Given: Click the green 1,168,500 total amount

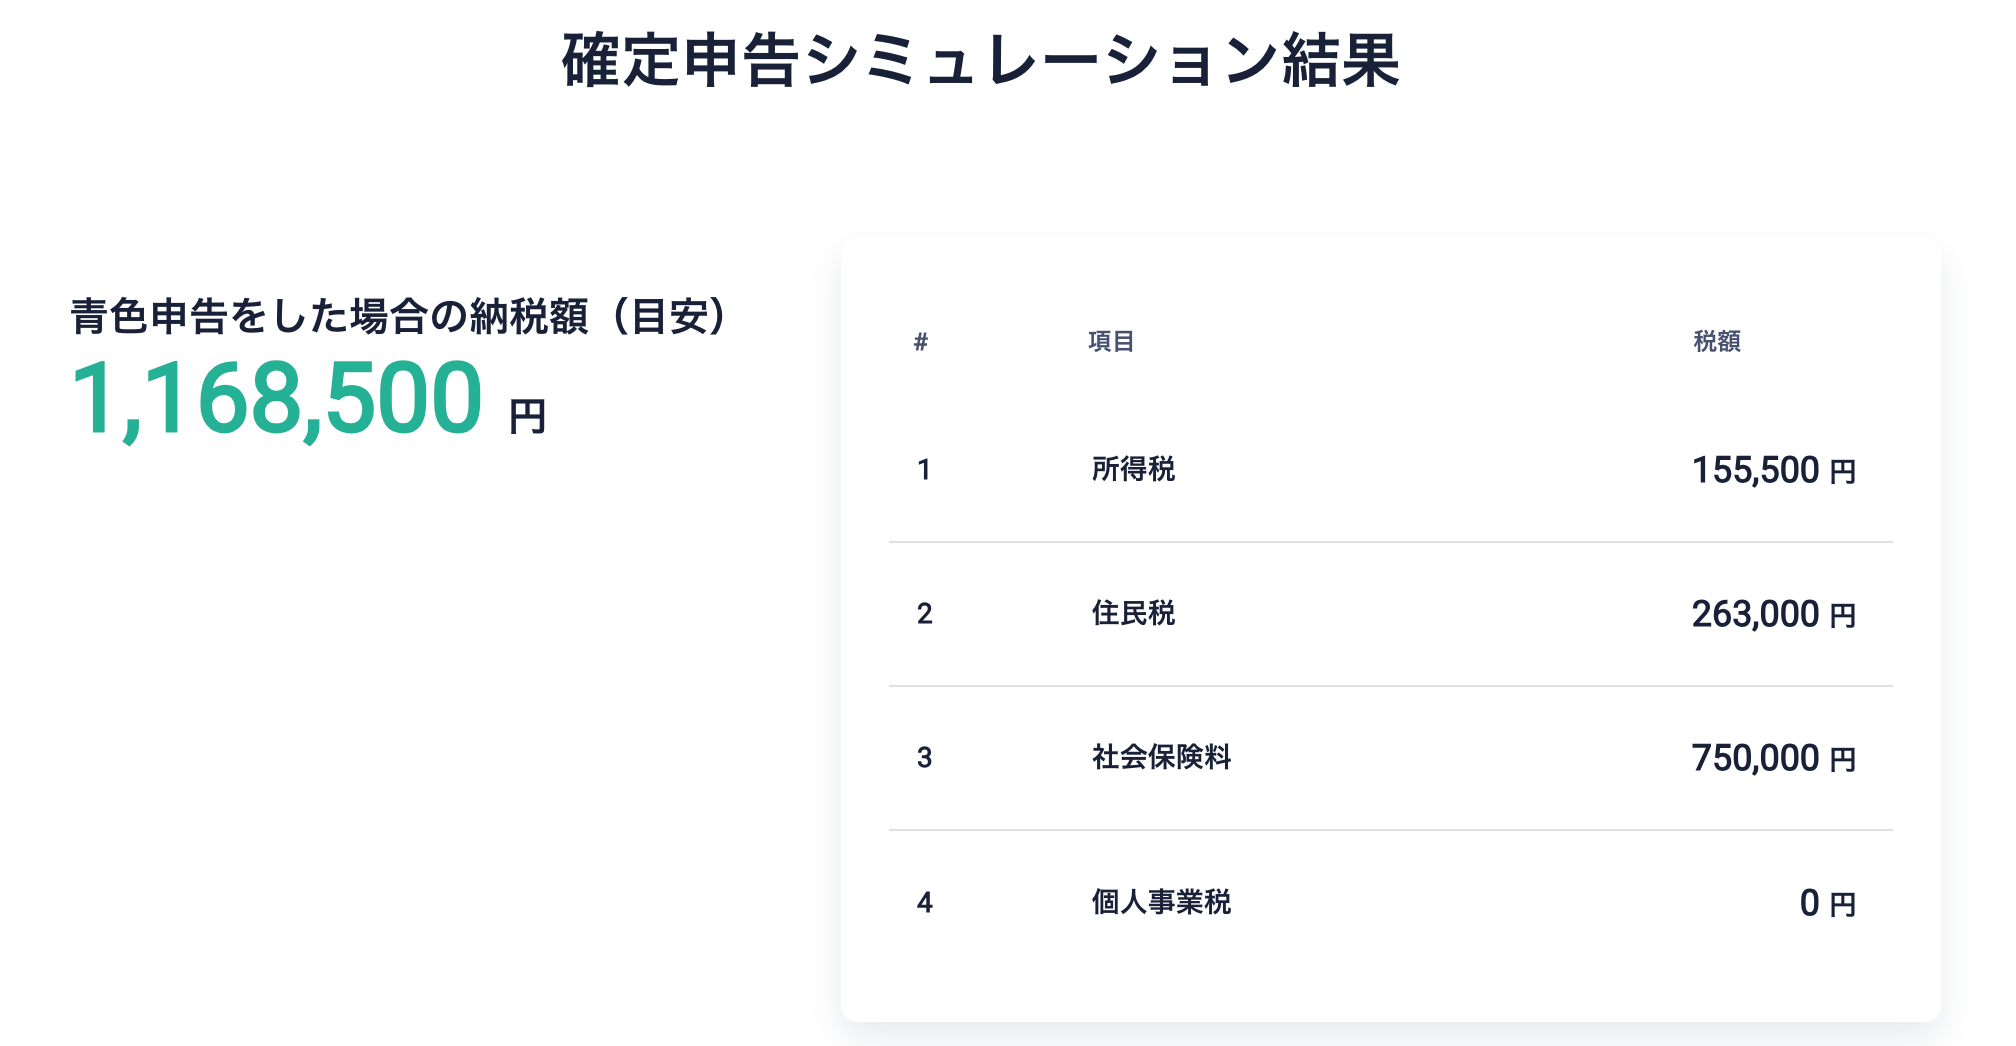Looking at the screenshot, I should (276, 400).
